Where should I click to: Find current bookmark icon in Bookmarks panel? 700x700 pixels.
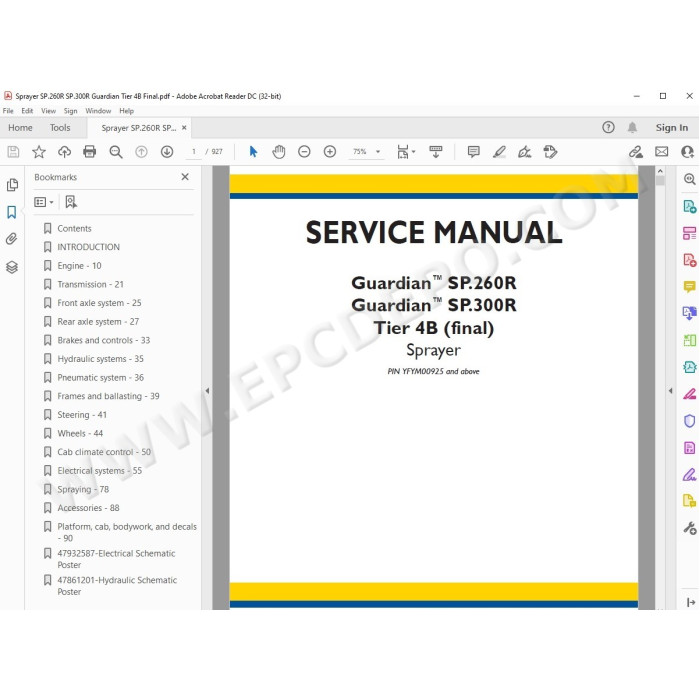click(x=71, y=202)
